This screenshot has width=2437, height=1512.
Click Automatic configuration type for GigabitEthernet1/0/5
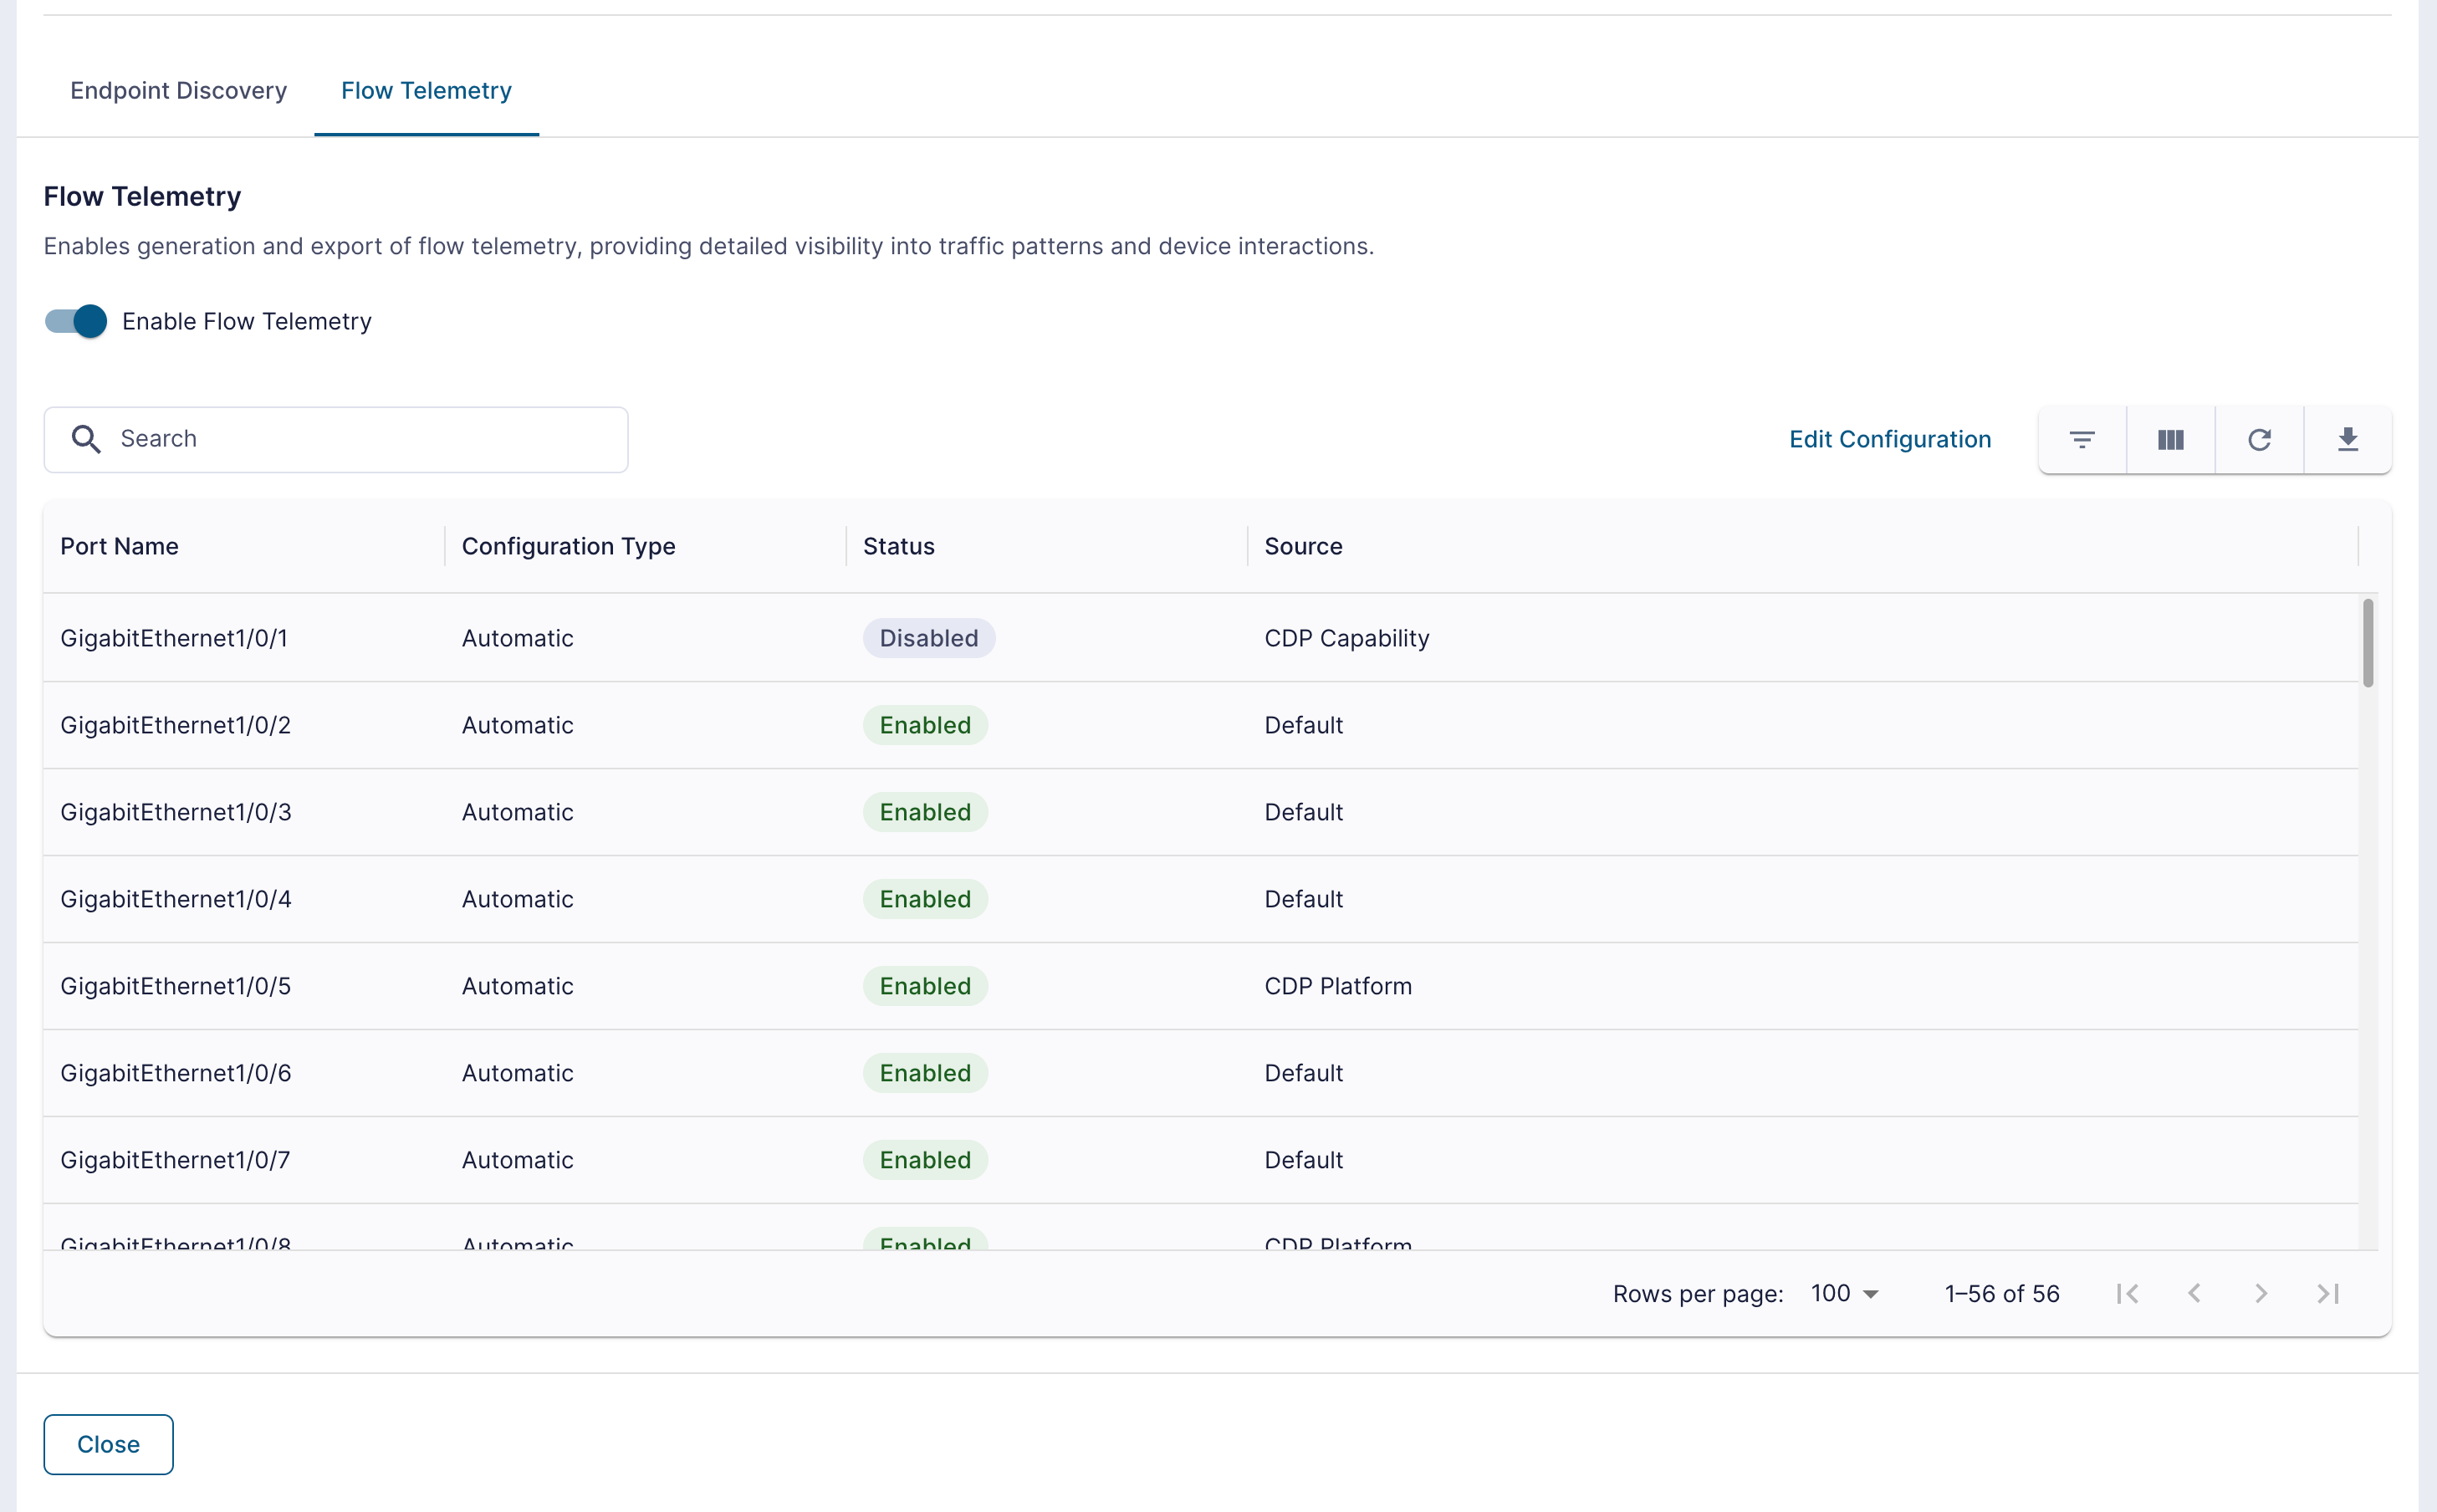(517, 986)
